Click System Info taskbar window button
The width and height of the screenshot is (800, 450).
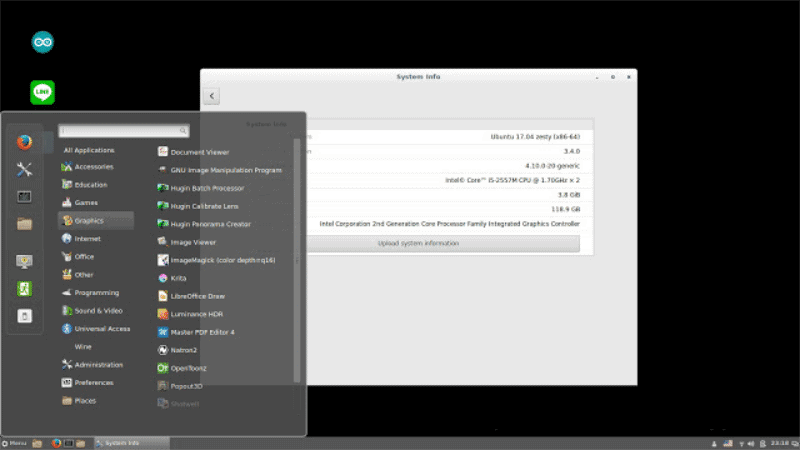pos(132,443)
